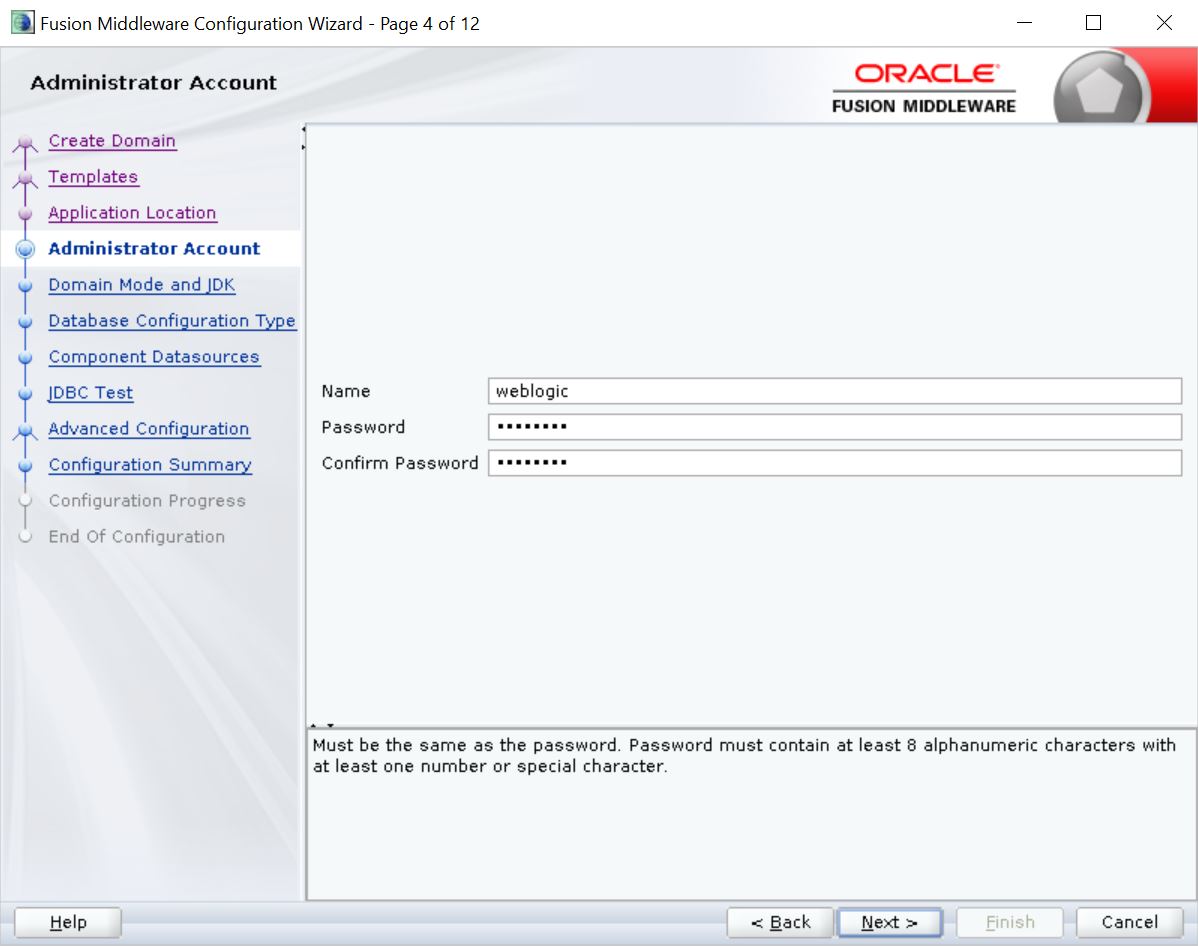Click the Help button

point(68,922)
